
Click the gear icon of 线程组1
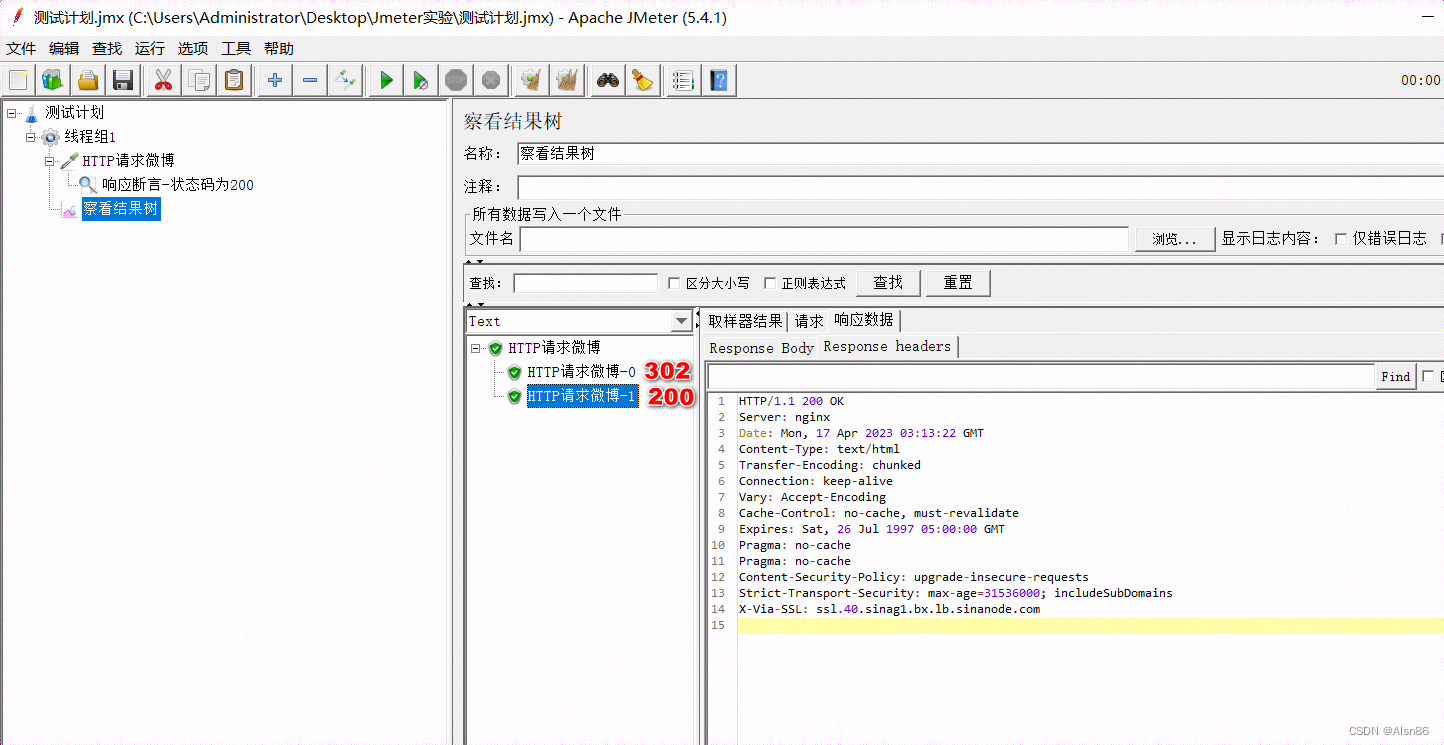tap(50, 137)
